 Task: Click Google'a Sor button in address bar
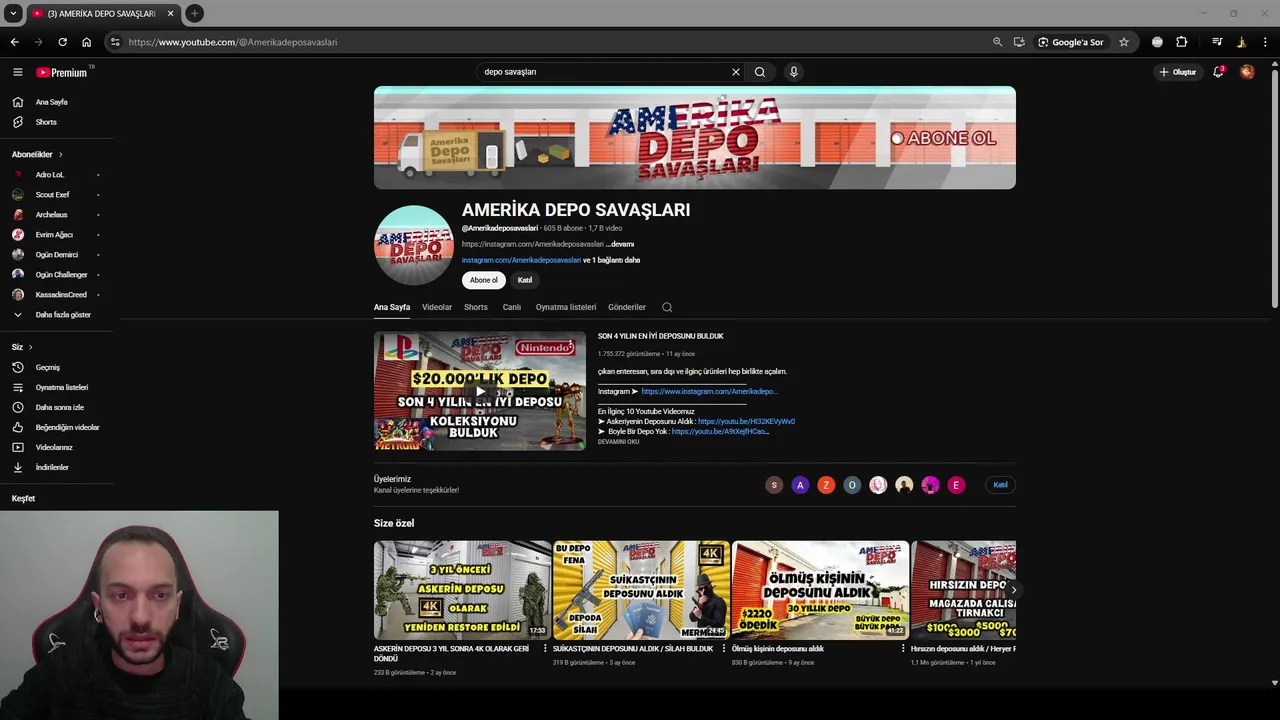[x=1071, y=42]
